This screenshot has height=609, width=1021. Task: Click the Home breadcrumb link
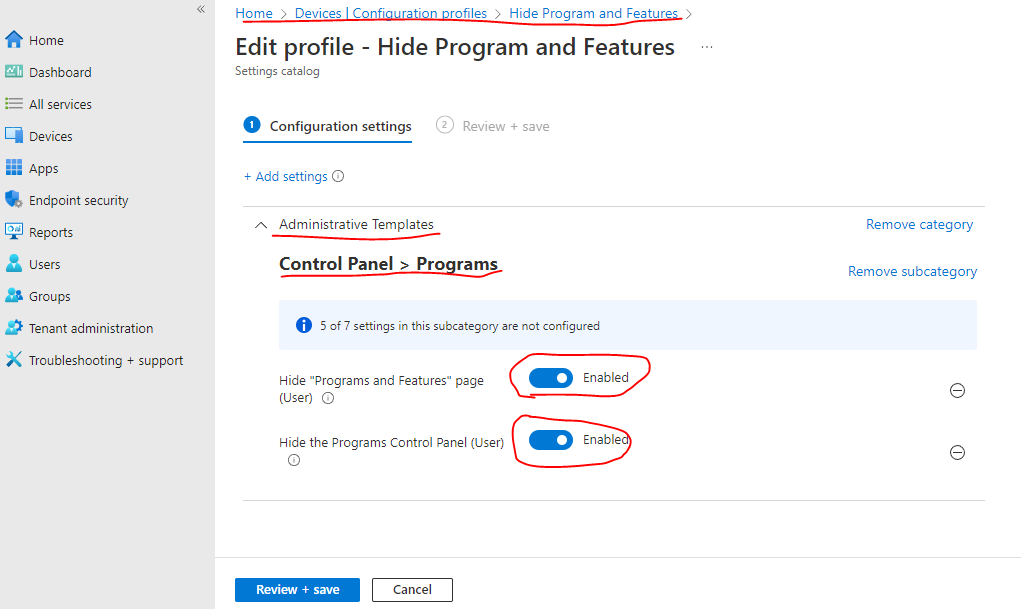(x=254, y=13)
